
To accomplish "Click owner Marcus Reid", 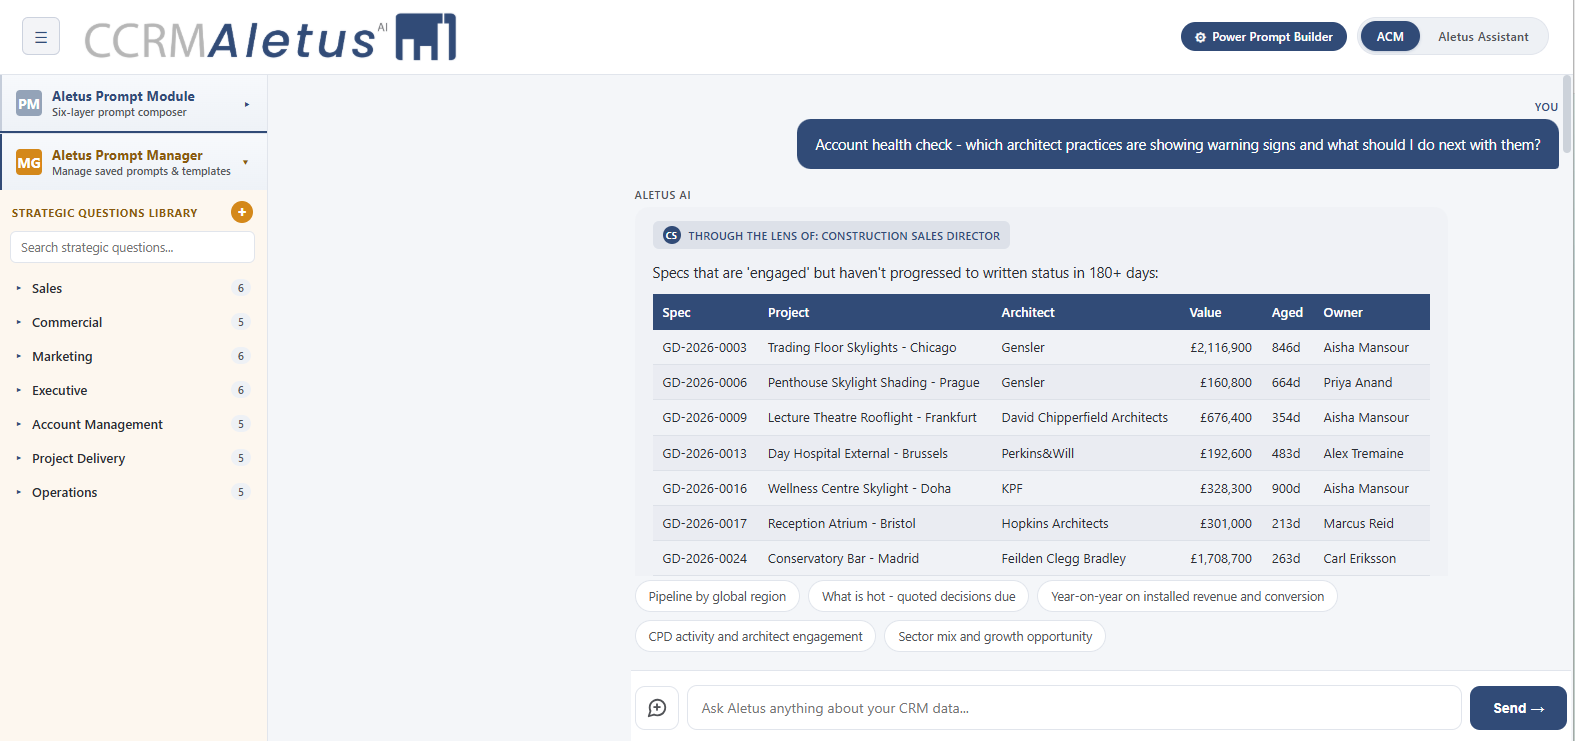I will (1358, 524).
